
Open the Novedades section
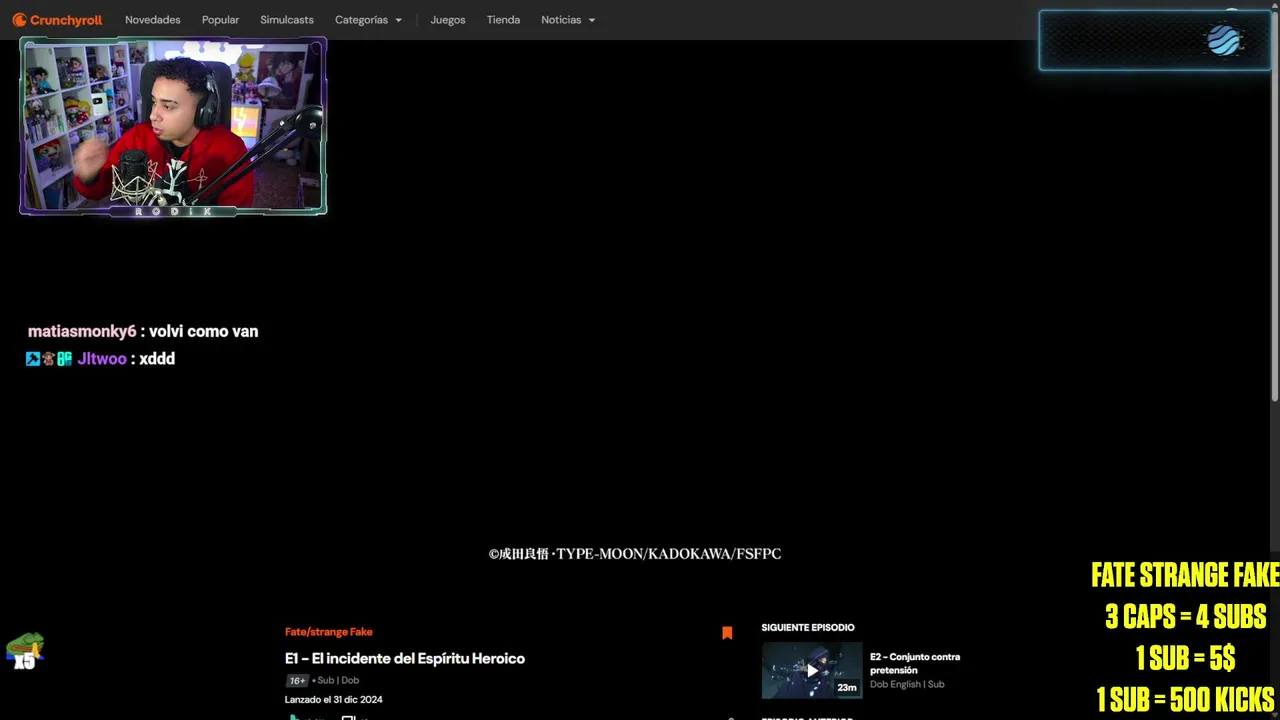pos(153,20)
